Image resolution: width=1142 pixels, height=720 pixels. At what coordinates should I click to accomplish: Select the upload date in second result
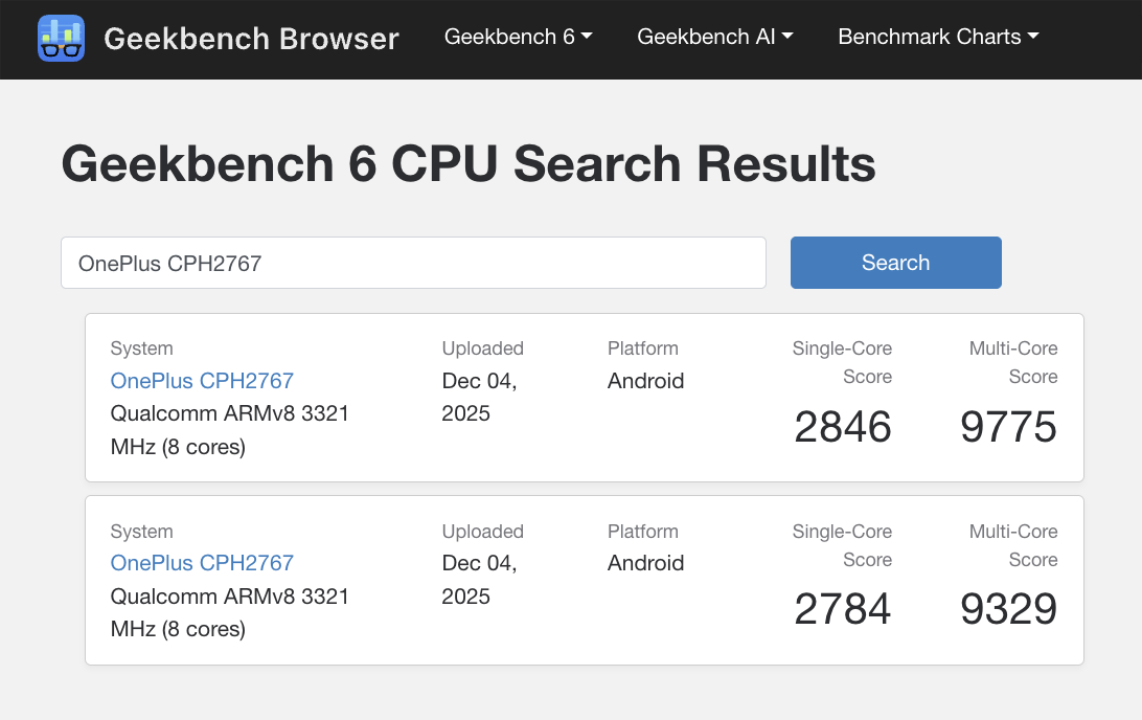pos(480,579)
